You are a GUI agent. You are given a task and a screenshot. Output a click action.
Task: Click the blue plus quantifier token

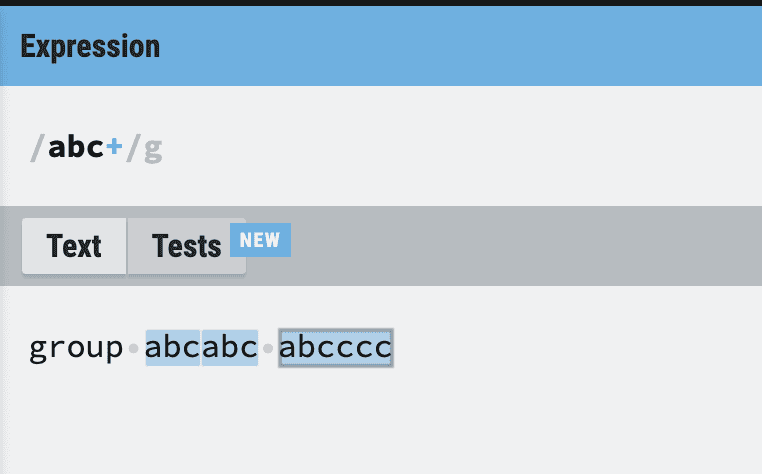[x=114, y=148]
